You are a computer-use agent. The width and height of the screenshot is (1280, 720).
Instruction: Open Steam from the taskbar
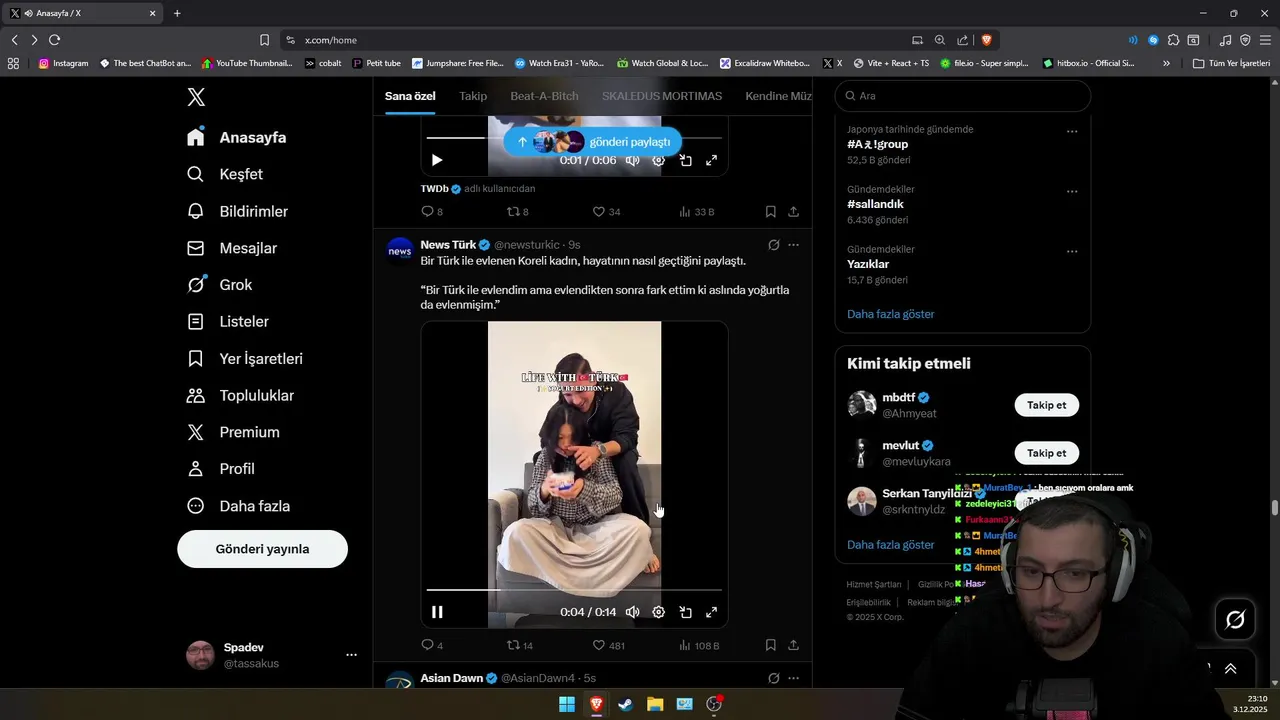[x=625, y=704]
